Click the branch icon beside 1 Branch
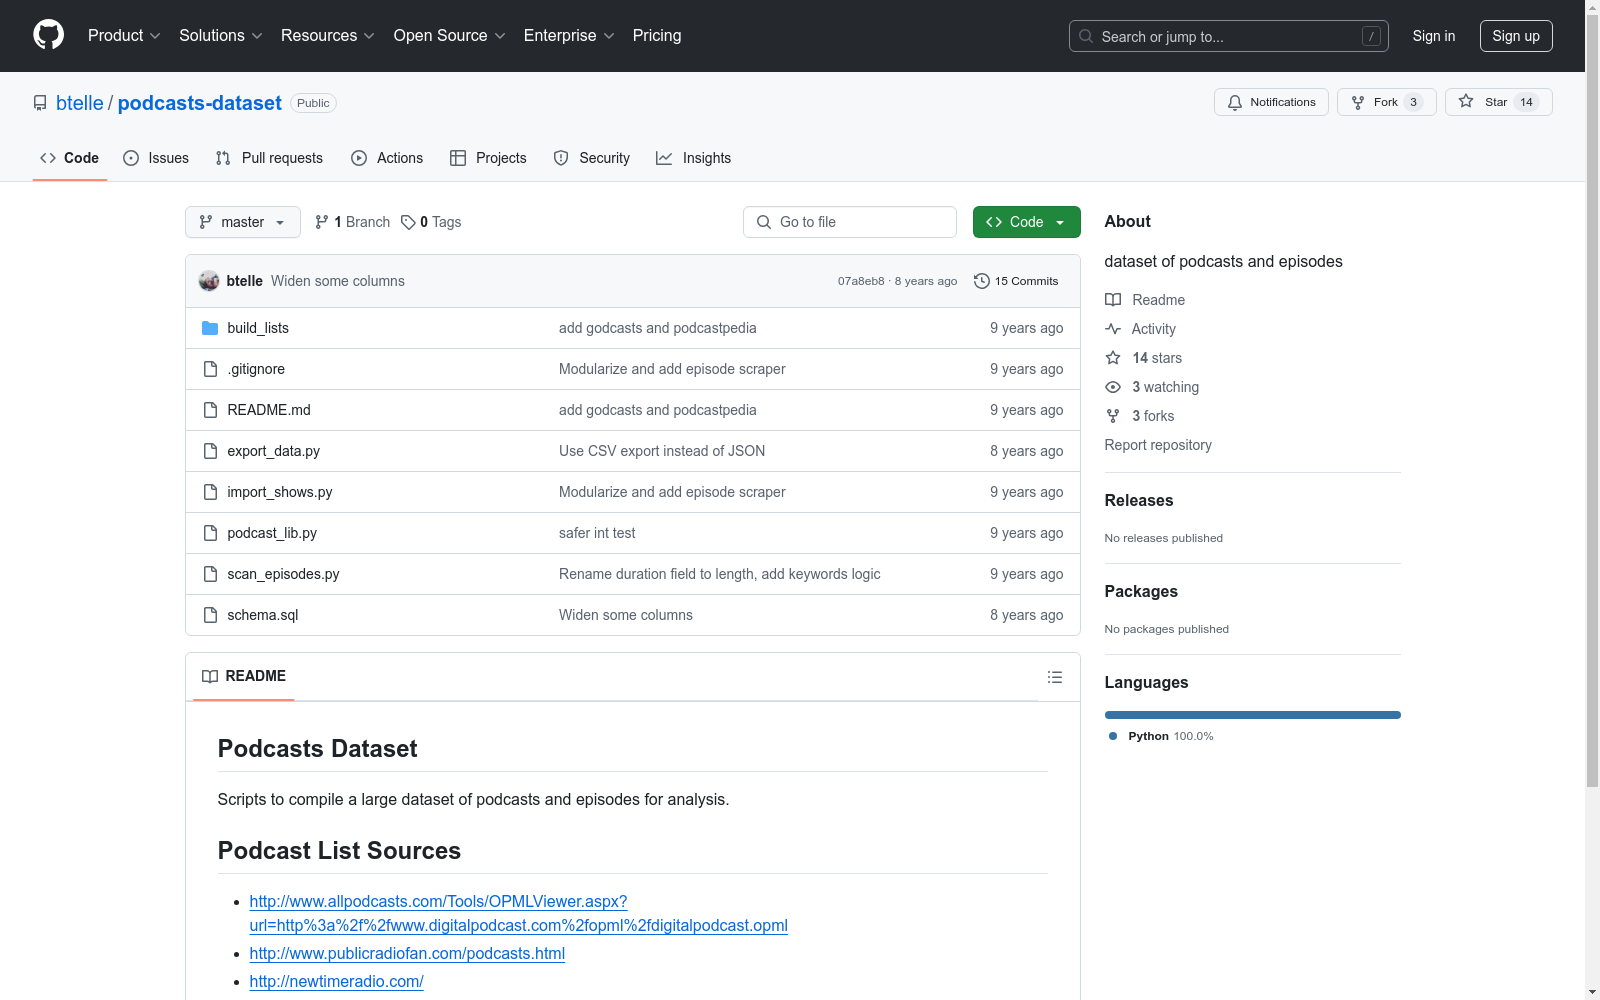 pyautogui.click(x=322, y=222)
